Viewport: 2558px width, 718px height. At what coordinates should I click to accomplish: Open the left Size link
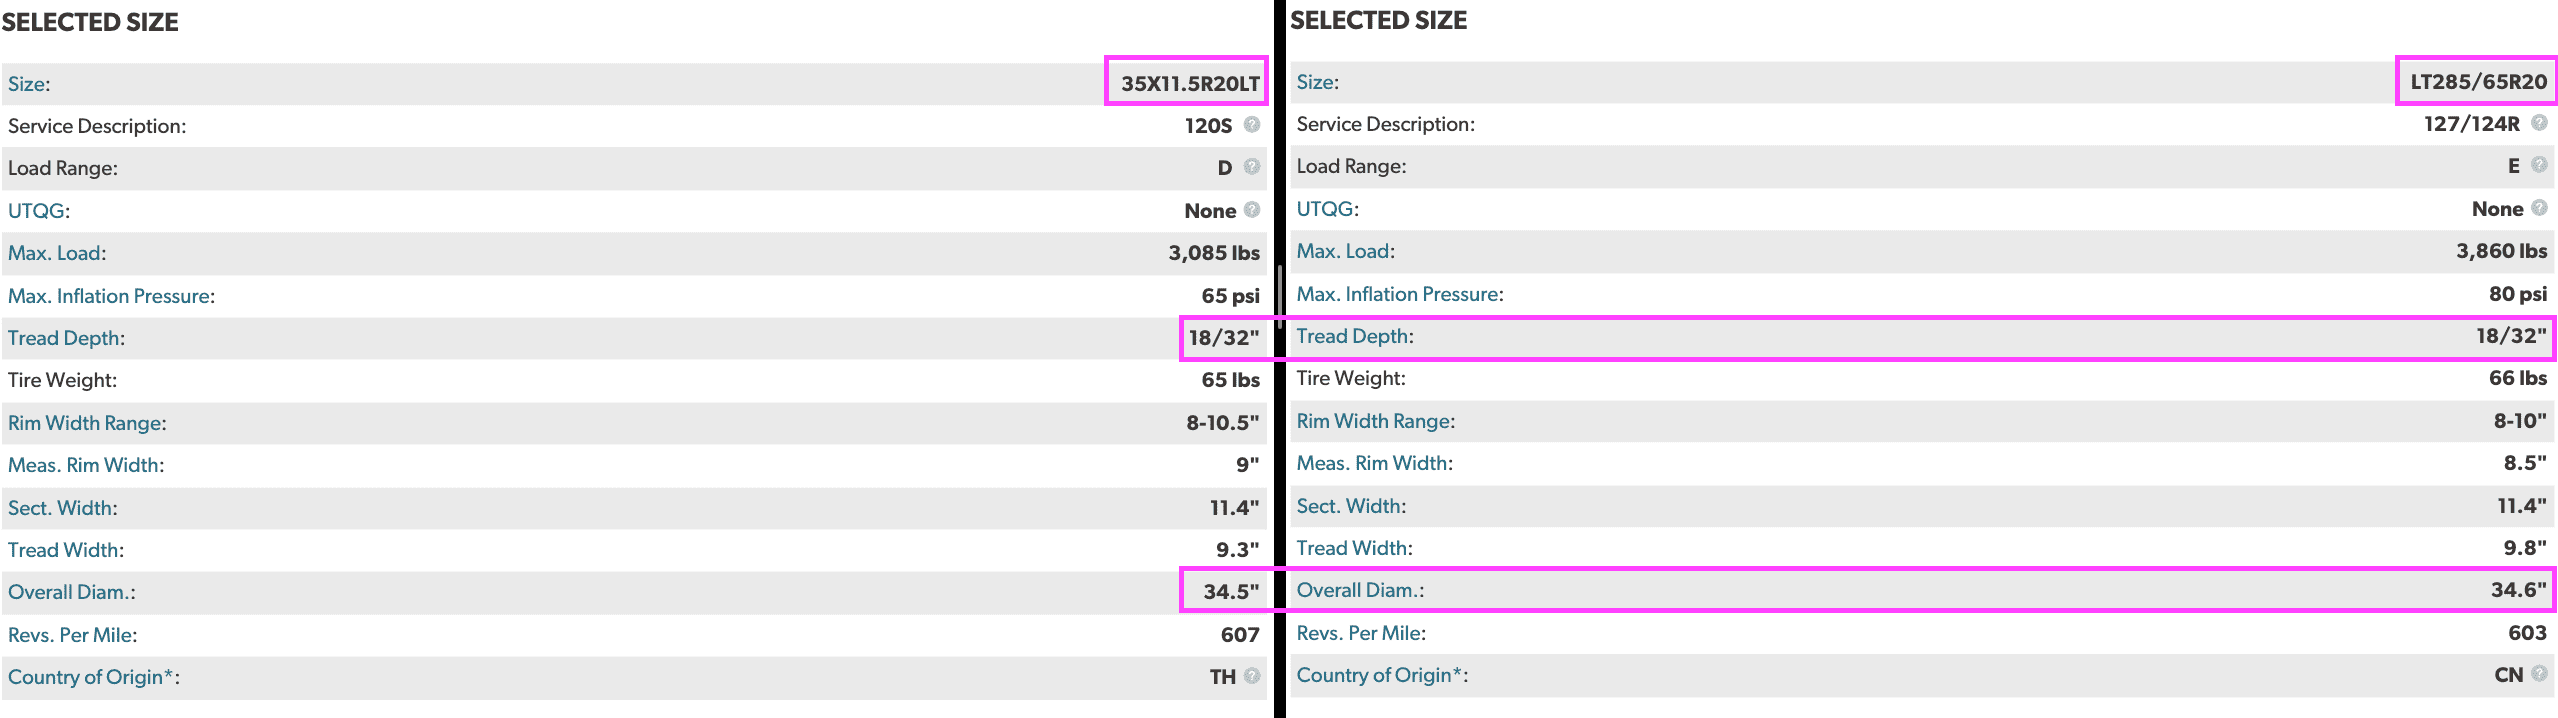(x=27, y=84)
